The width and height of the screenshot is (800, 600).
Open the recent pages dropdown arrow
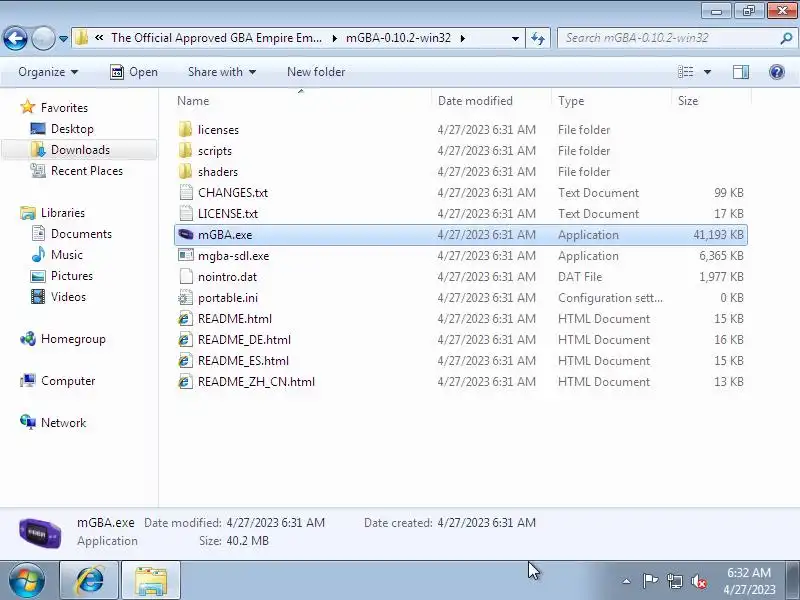(63, 38)
